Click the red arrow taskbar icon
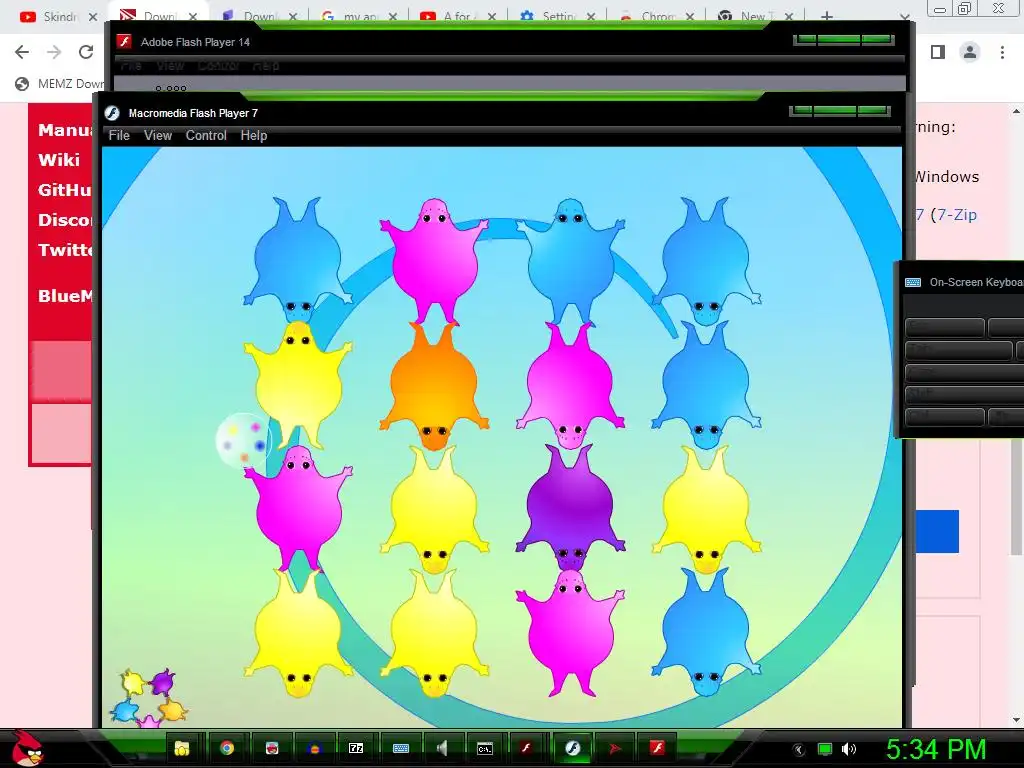The image size is (1024, 768). pyautogui.click(x=615, y=748)
